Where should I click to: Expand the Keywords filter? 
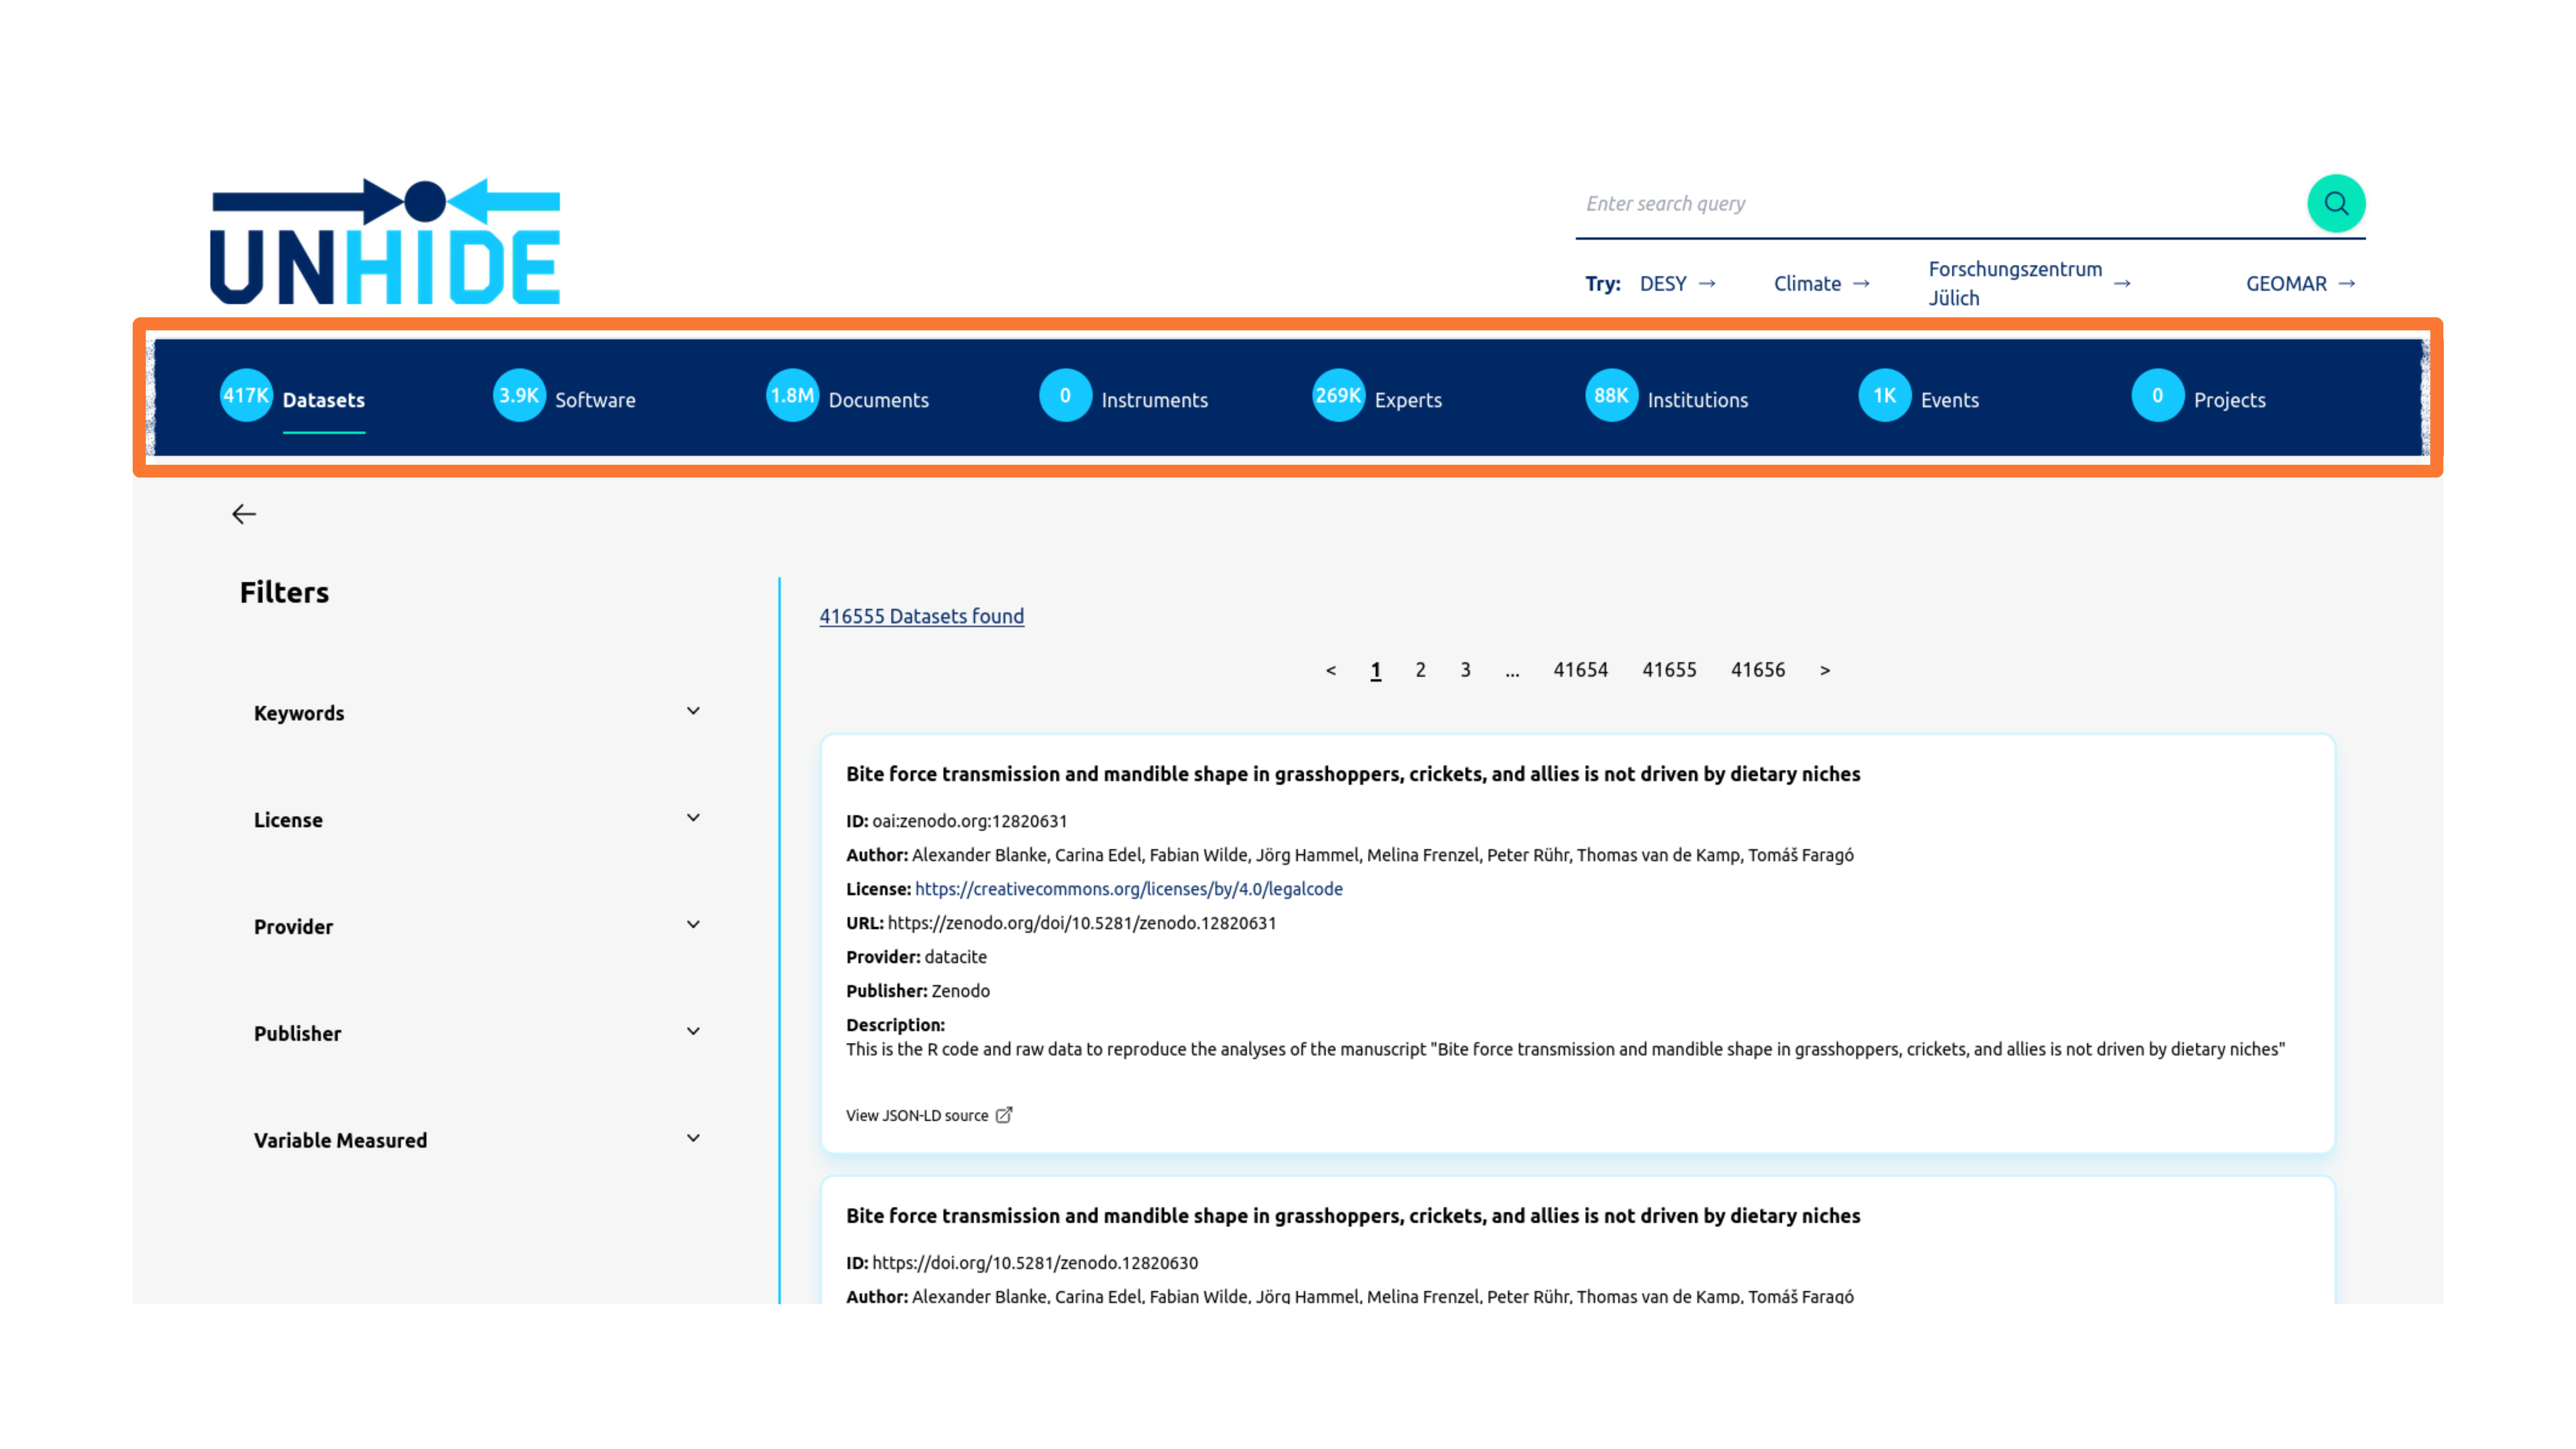point(692,711)
